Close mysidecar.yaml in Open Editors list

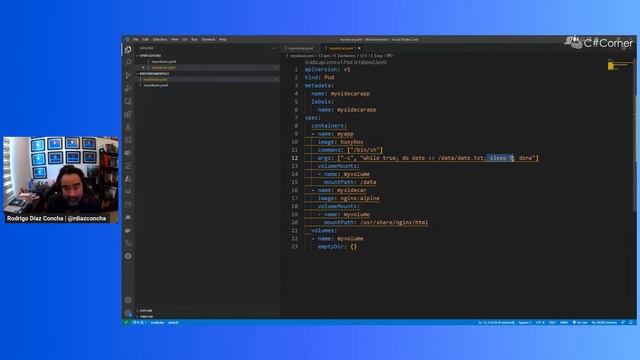coord(143,67)
